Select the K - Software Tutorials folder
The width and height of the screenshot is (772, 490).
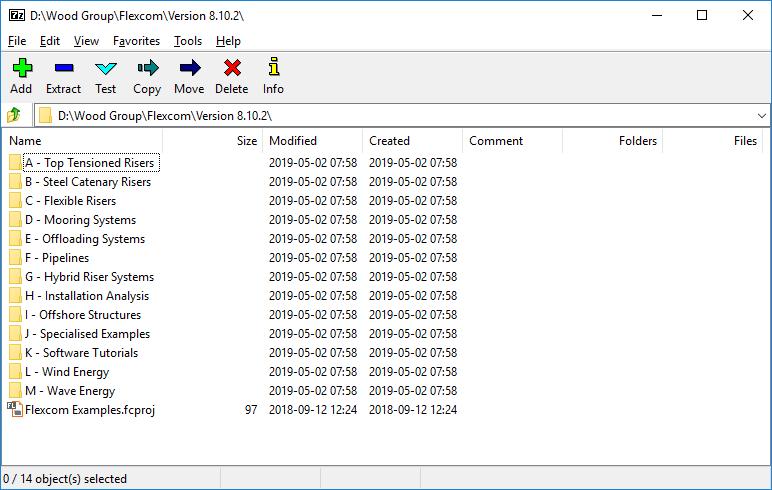coord(81,353)
